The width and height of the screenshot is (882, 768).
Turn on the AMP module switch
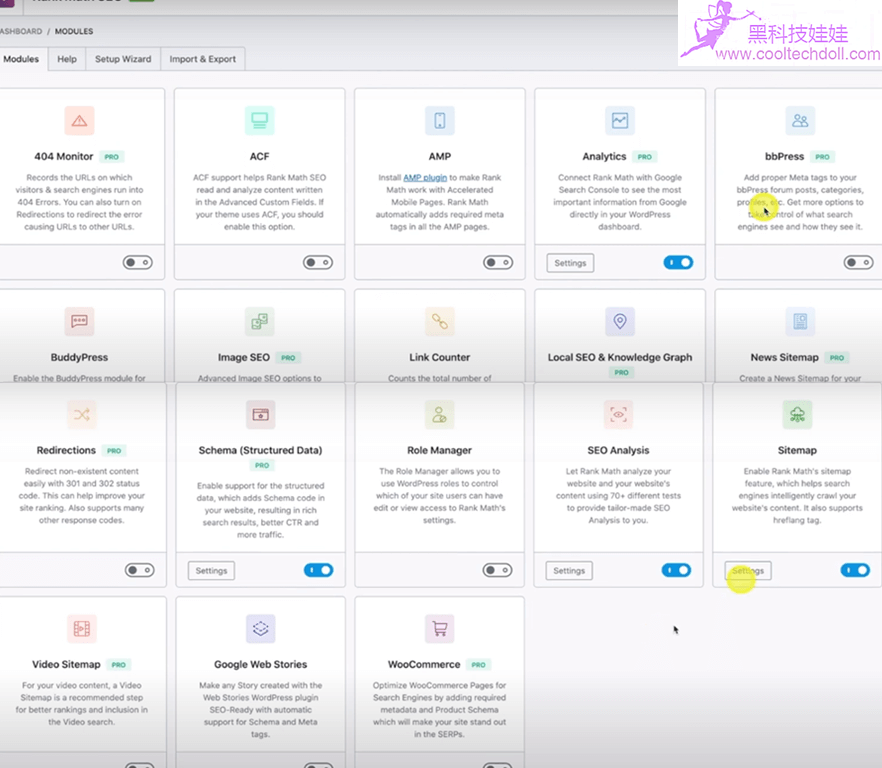click(x=498, y=262)
